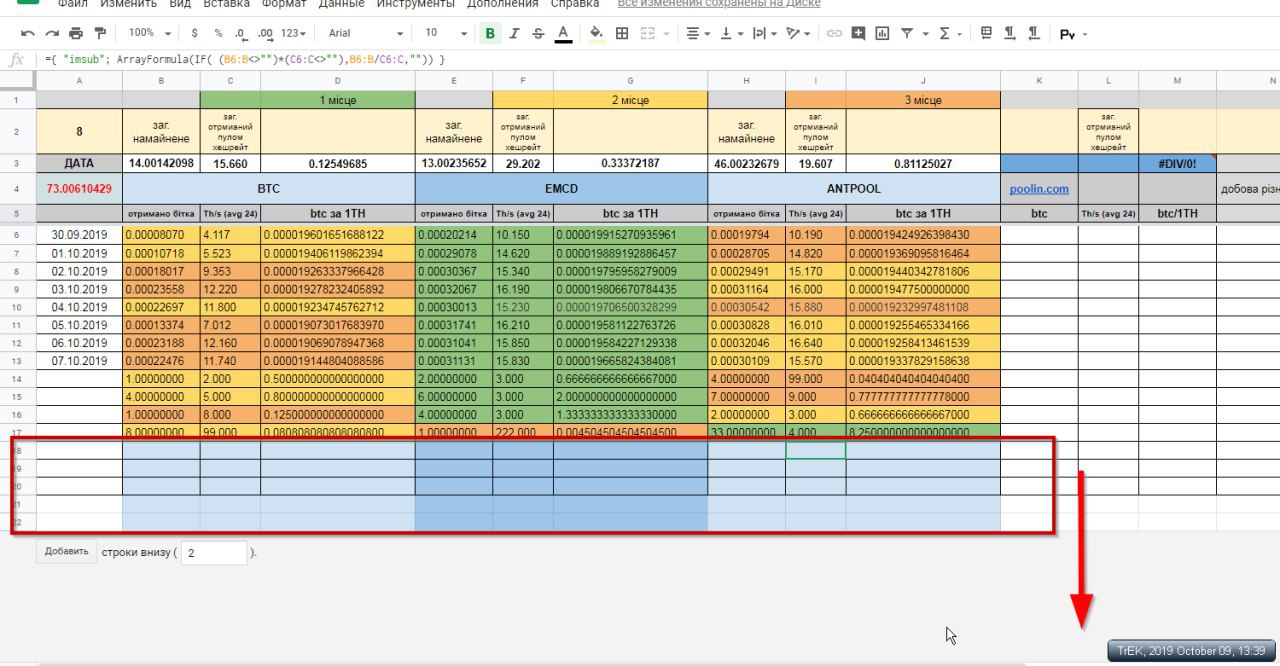Open the font size dropdown
The width and height of the screenshot is (1280, 666).
[x=445, y=33]
